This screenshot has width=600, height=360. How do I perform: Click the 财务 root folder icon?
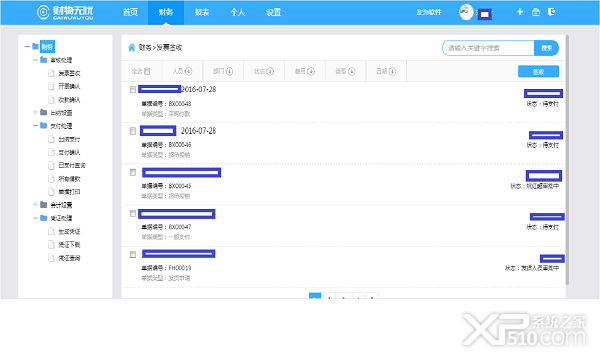pyautogui.click(x=35, y=46)
